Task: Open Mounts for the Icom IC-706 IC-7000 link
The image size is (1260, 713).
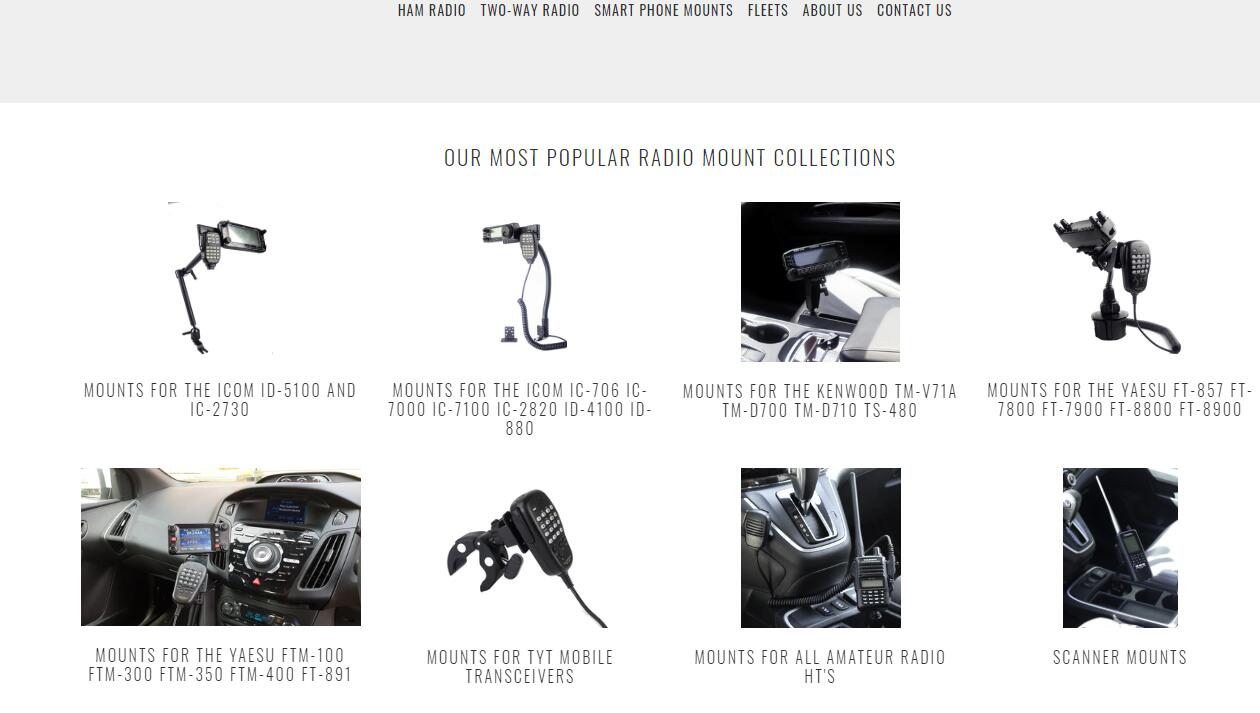Action: (520, 409)
